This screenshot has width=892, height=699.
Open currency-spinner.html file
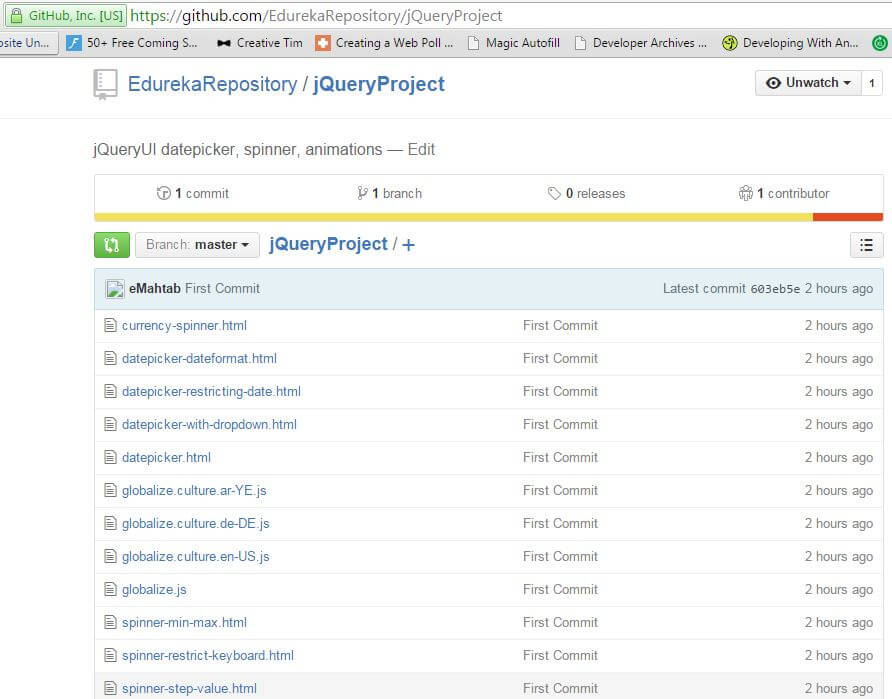point(184,325)
